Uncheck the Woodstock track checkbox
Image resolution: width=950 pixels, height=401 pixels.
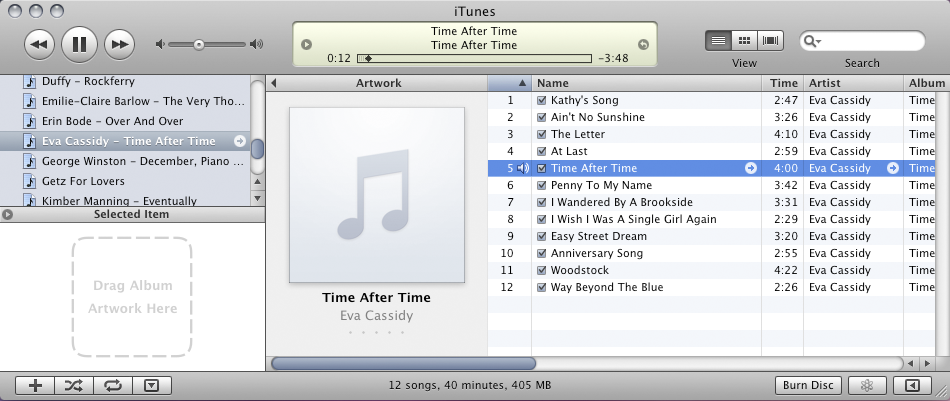click(542, 270)
